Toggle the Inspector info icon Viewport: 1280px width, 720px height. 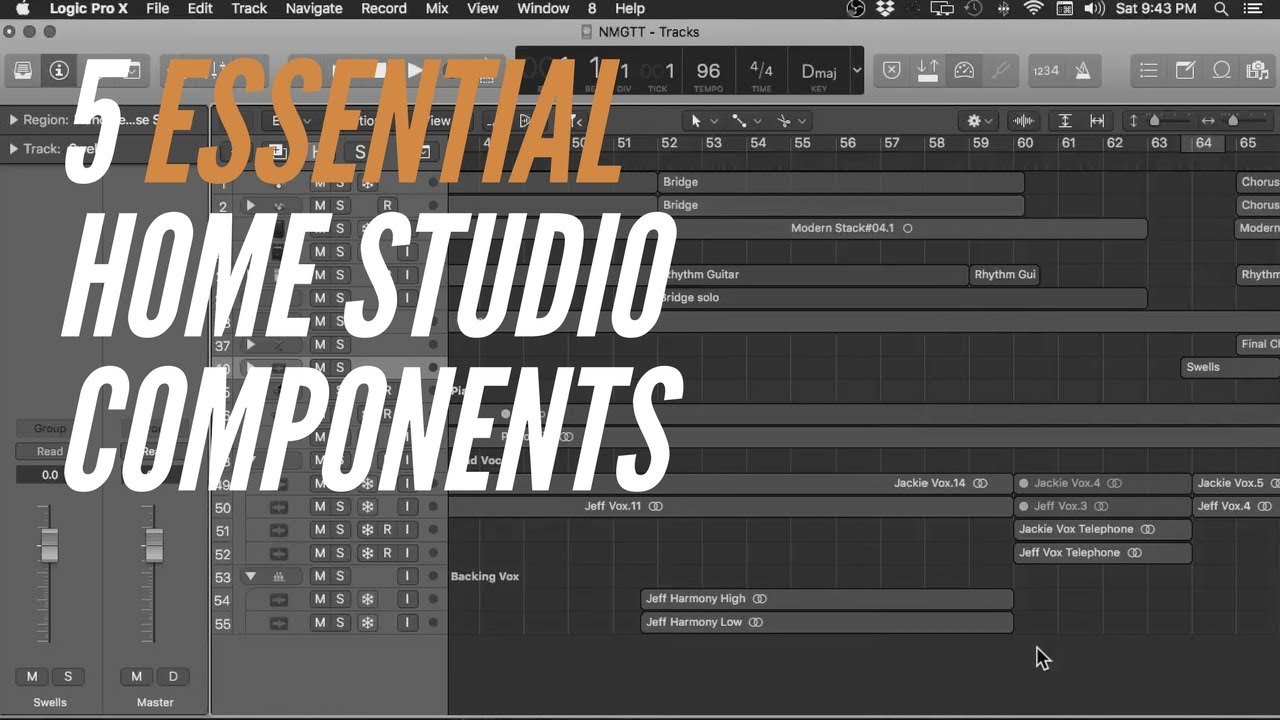click(59, 70)
